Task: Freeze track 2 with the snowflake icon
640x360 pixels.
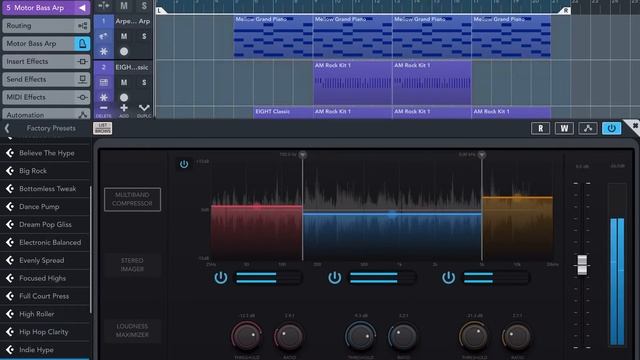Action: pyautogui.click(x=104, y=98)
